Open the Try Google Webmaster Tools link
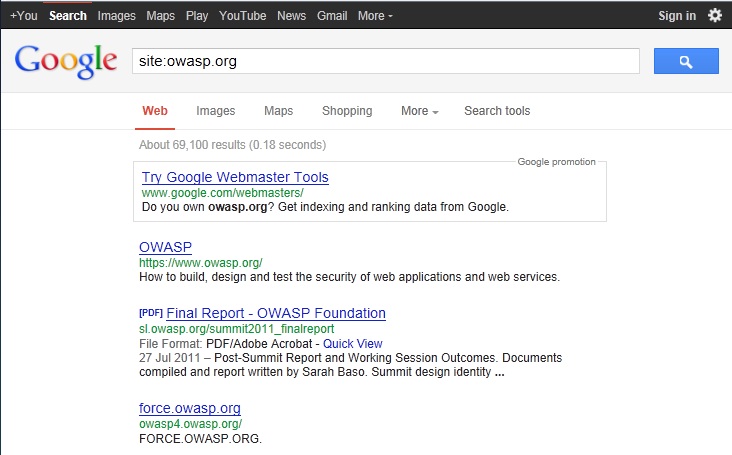 tap(235, 177)
